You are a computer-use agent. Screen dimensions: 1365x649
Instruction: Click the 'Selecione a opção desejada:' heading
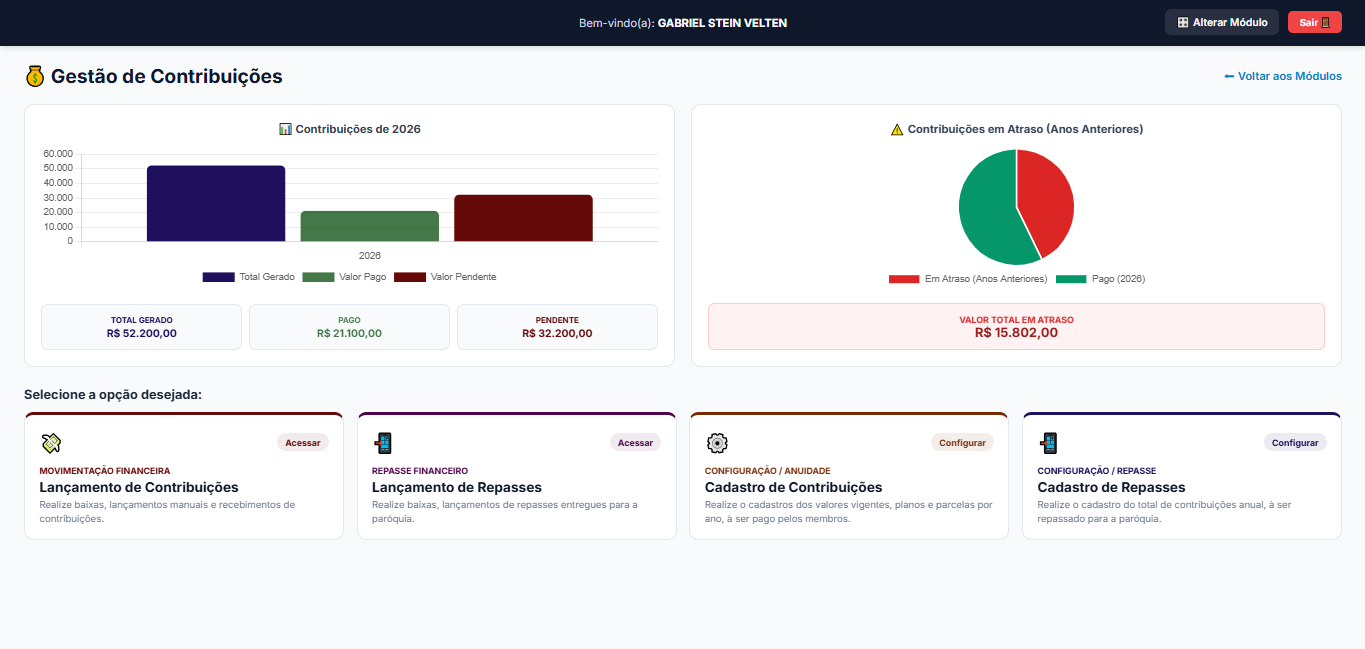[113, 394]
